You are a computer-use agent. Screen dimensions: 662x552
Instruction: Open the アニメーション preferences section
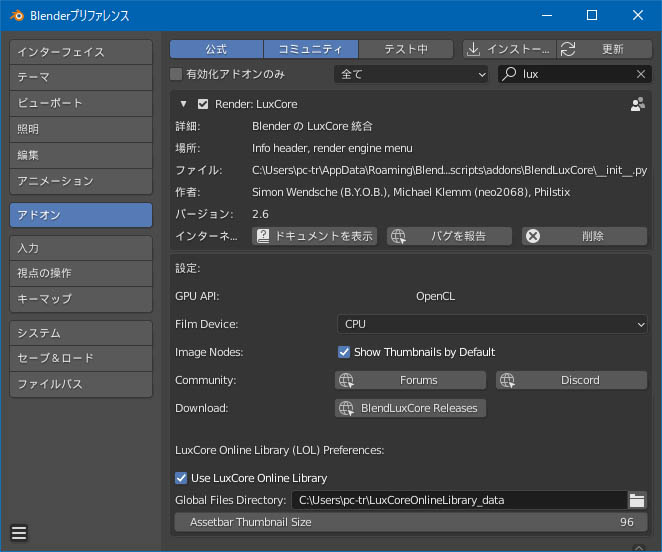tap(81, 182)
